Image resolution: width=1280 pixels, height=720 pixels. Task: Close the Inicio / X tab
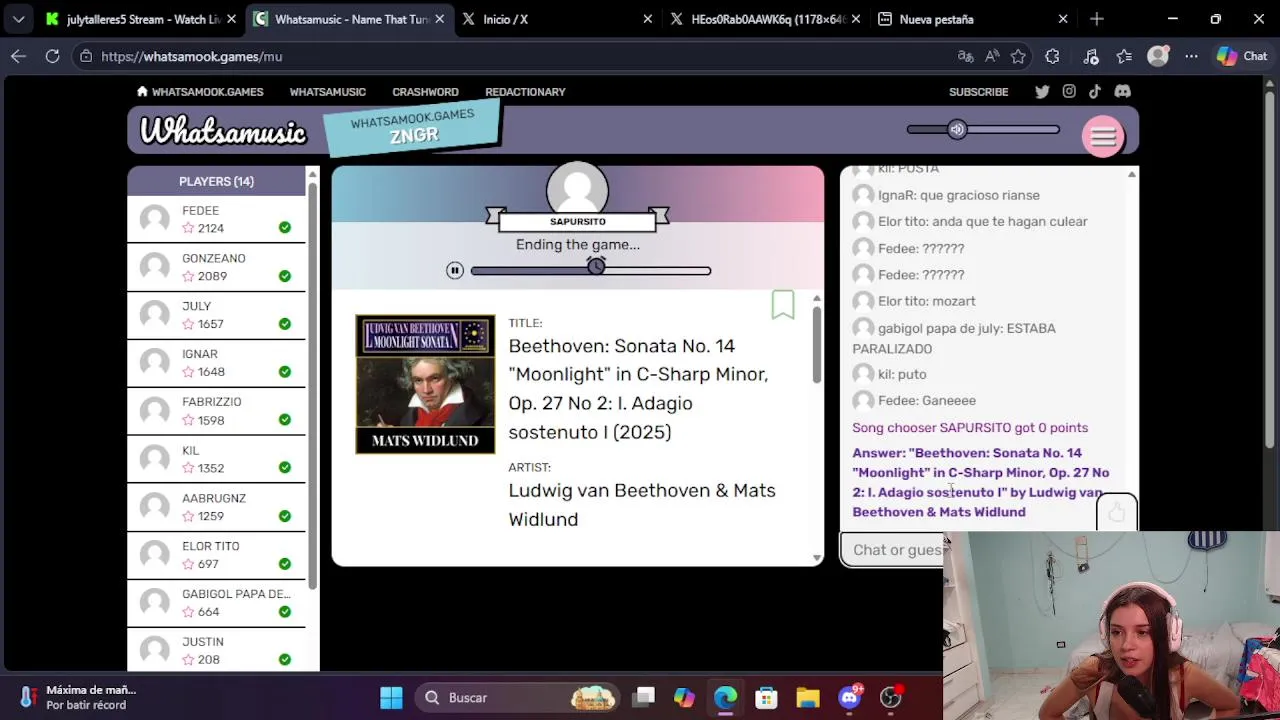click(647, 19)
